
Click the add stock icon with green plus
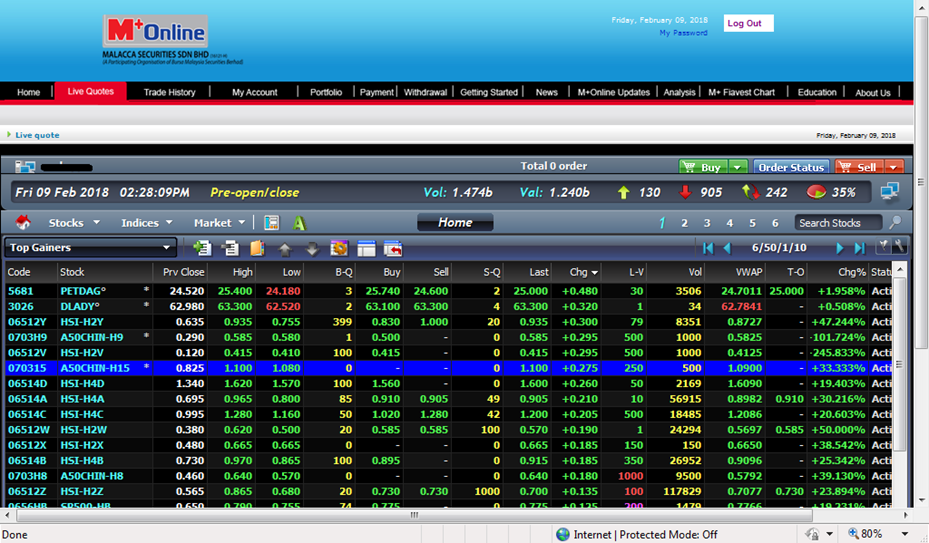pos(203,248)
